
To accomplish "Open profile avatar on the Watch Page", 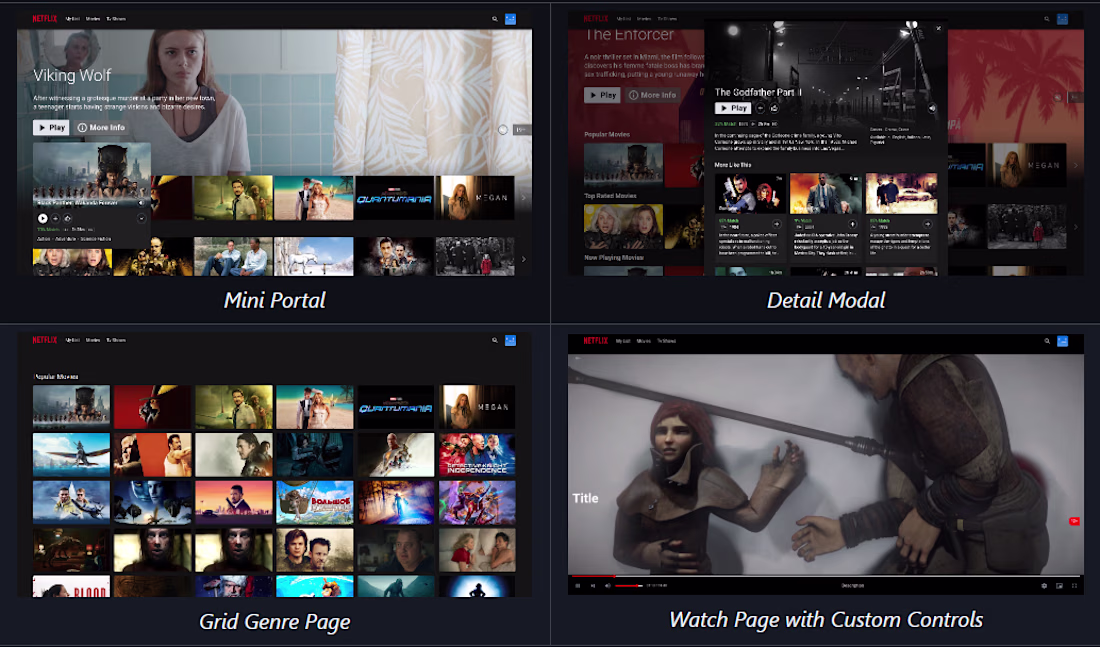I will (1062, 341).
